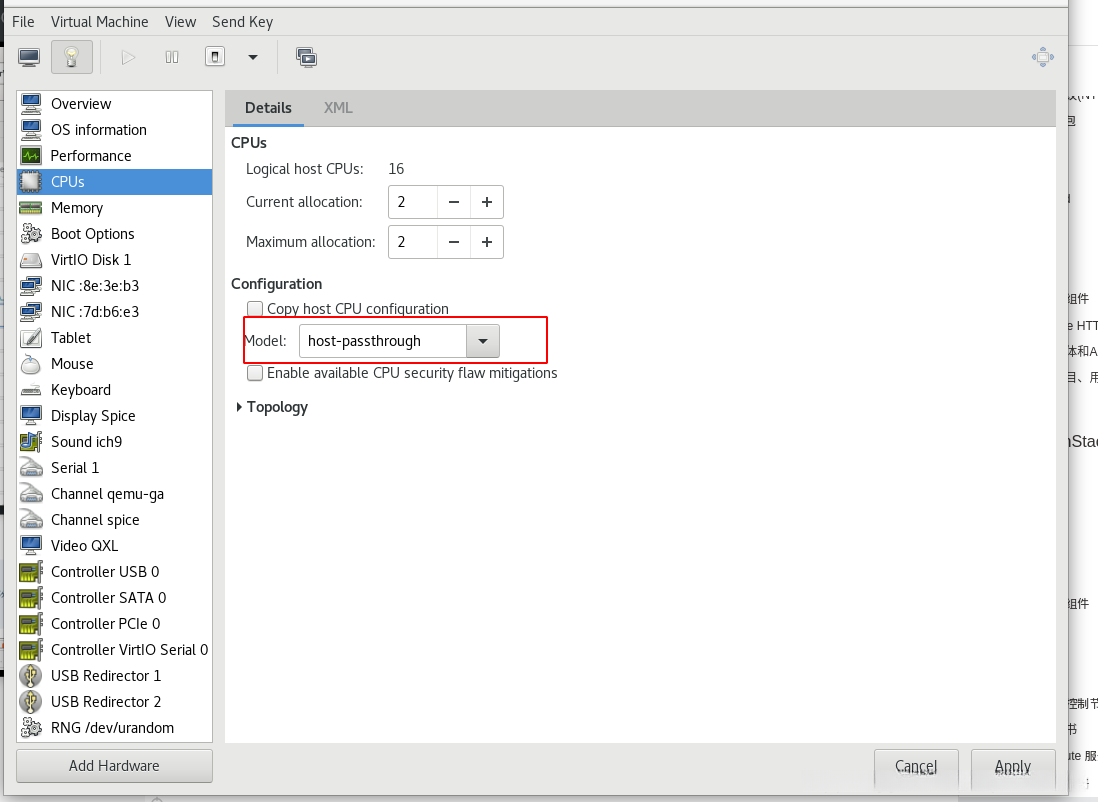The image size is (1098, 802).
Task: Select NIC :8e:3e:b3 entry
Action: (114, 286)
